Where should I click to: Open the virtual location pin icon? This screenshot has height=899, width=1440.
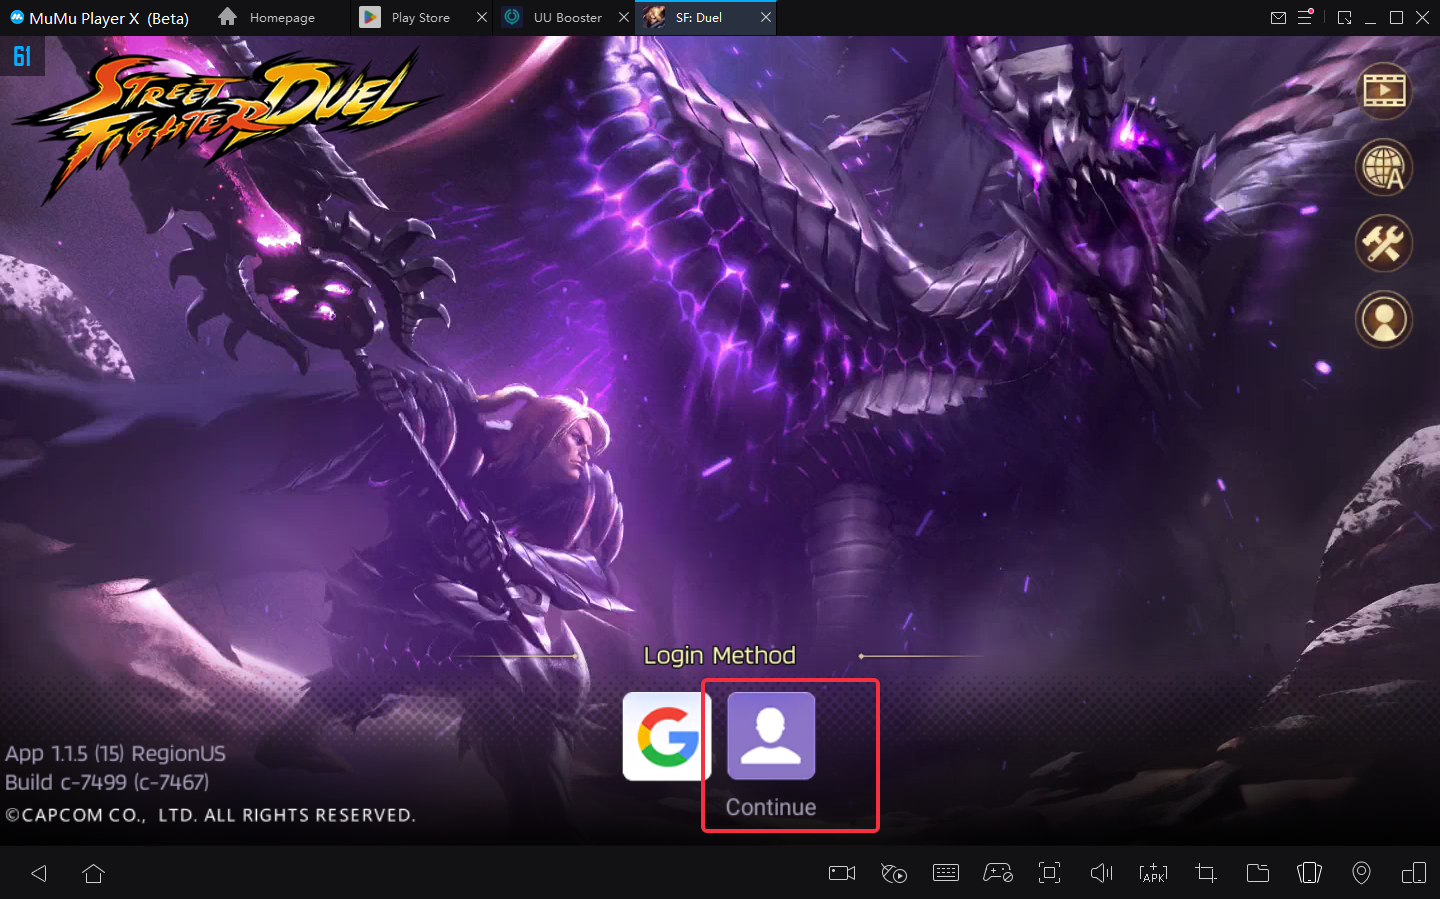[1362, 873]
